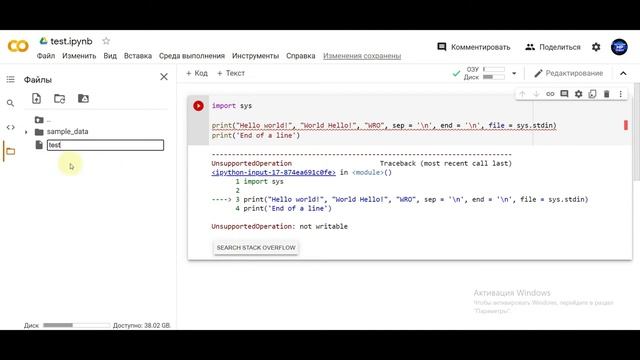
Task: Open Colab settings gear
Action: (x=596, y=47)
